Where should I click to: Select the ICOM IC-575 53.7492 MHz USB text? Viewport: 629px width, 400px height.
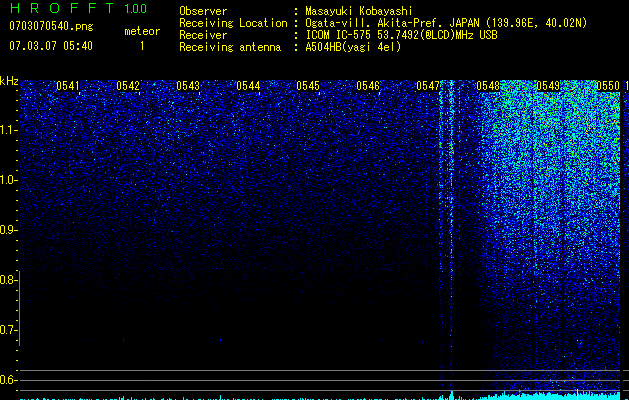(401, 35)
